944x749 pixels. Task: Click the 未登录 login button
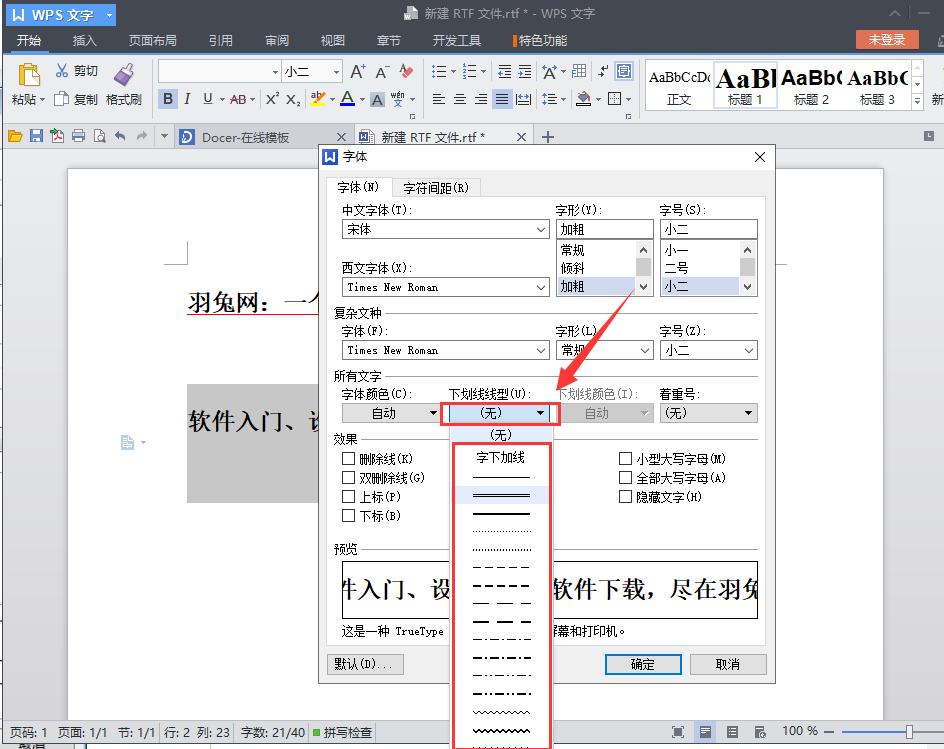[x=887, y=40]
